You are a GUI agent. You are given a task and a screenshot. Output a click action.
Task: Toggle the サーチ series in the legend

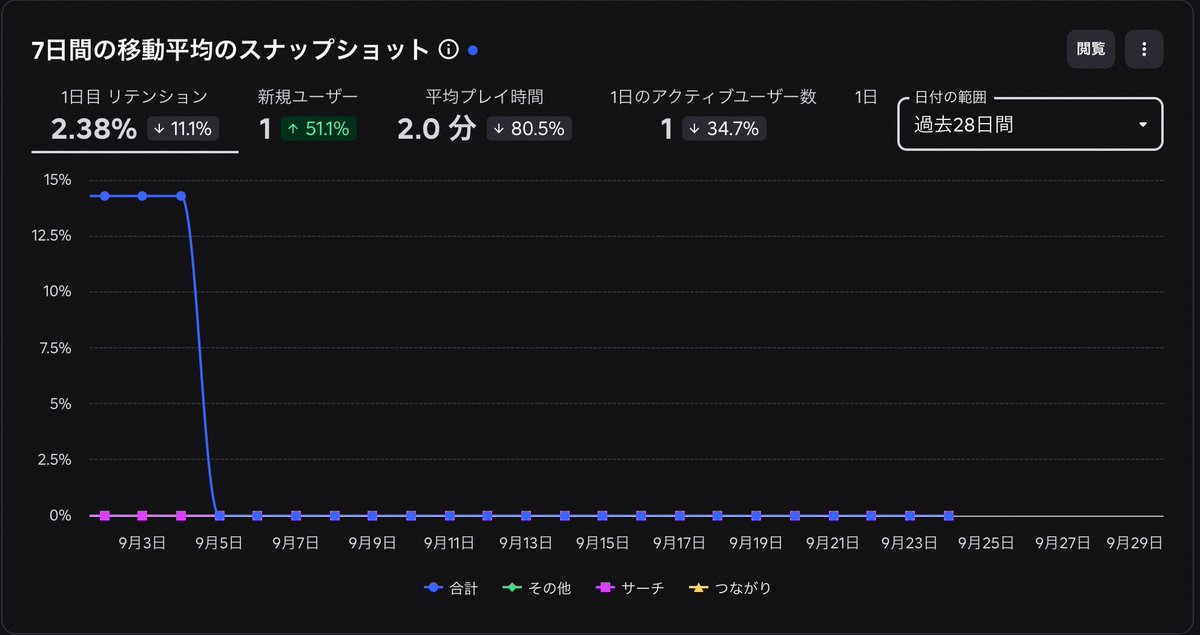[x=630, y=588]
